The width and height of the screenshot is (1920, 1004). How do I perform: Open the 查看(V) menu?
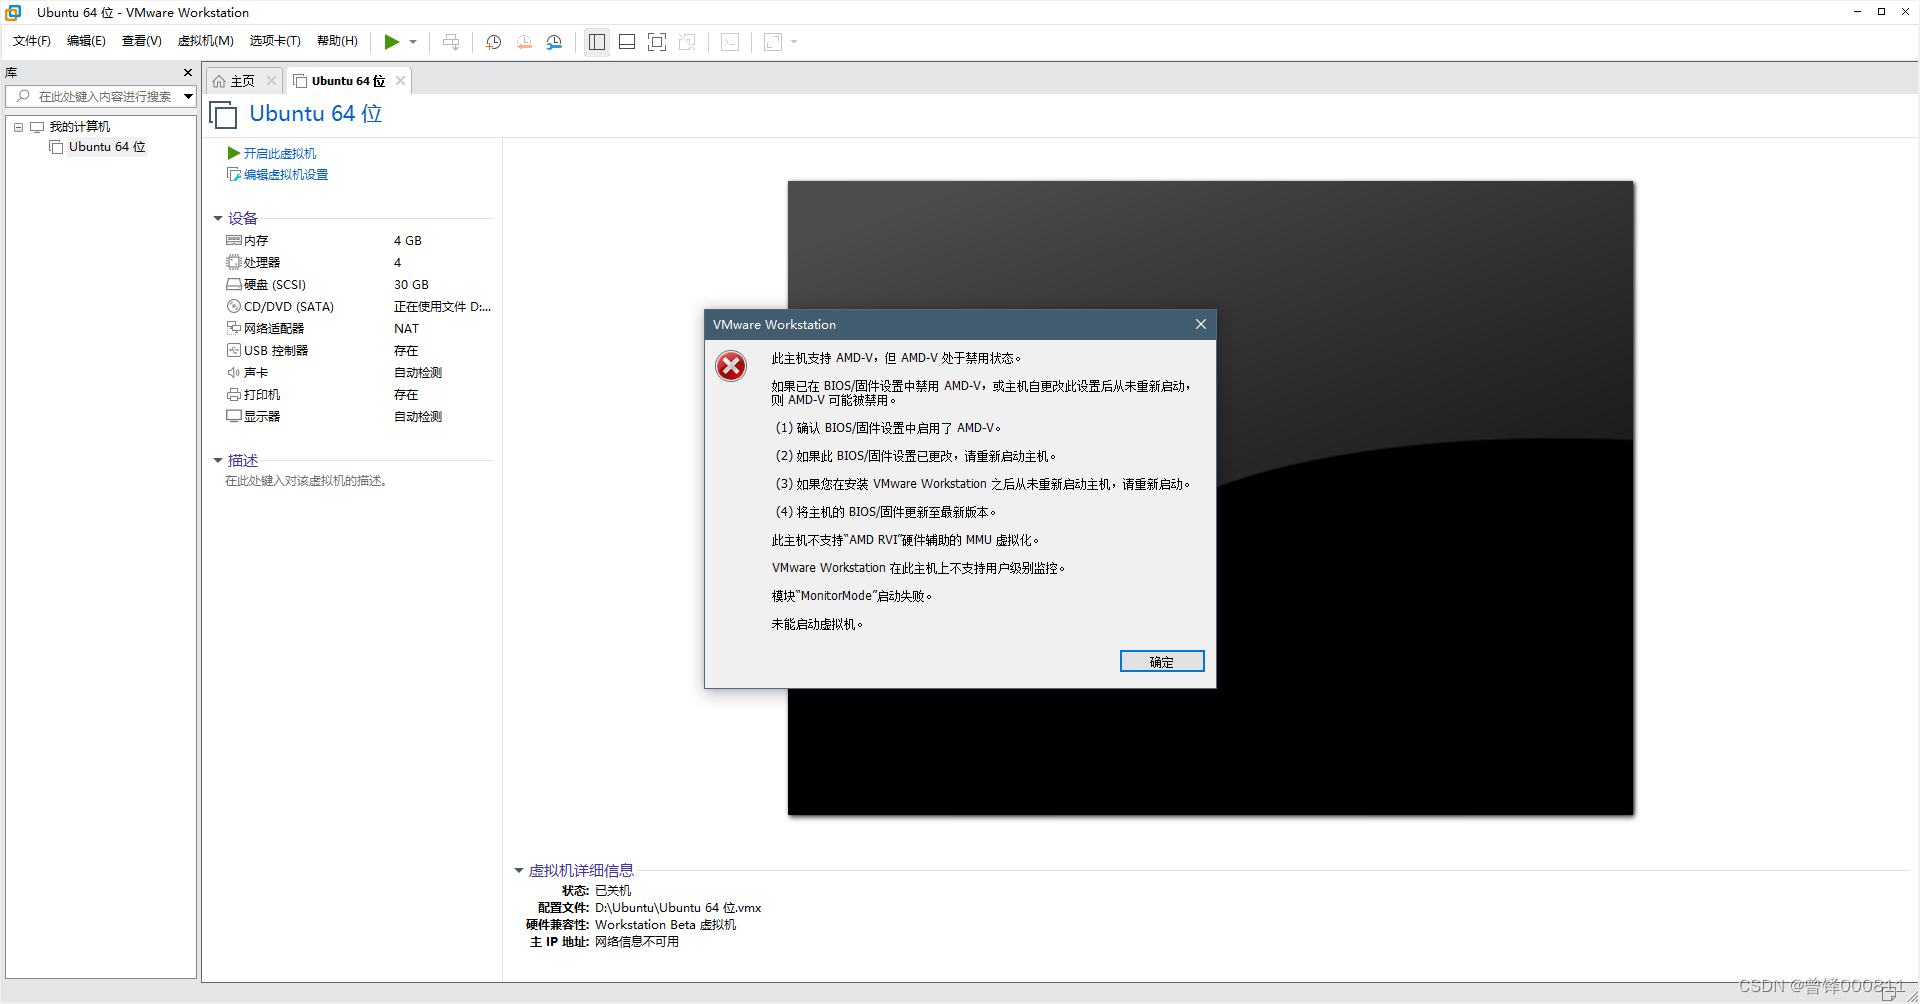pos(141,41)
